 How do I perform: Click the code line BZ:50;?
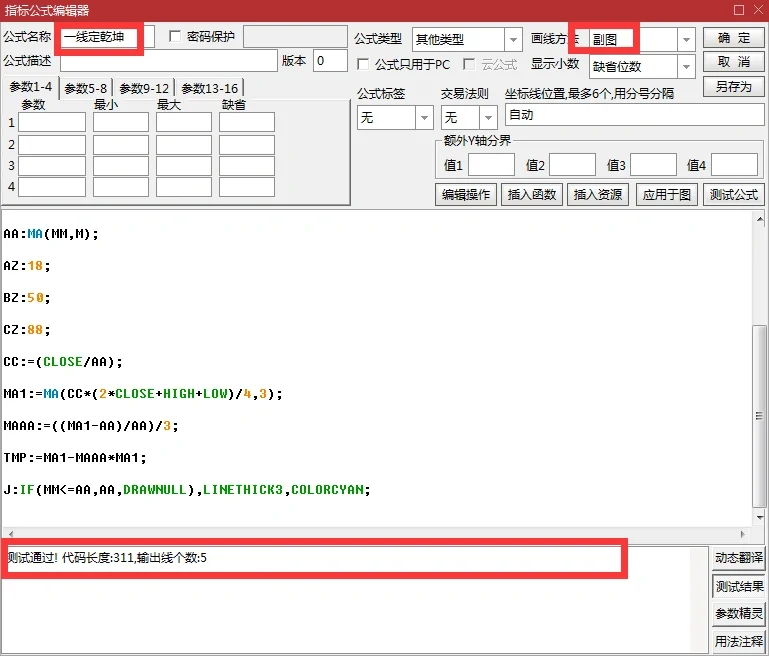click(x=27, y=298)
